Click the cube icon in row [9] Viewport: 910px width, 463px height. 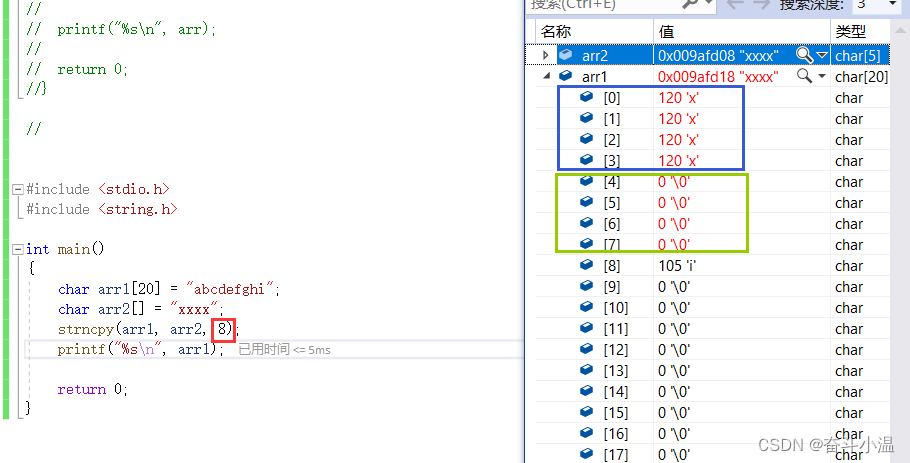[x=587, y=286]
